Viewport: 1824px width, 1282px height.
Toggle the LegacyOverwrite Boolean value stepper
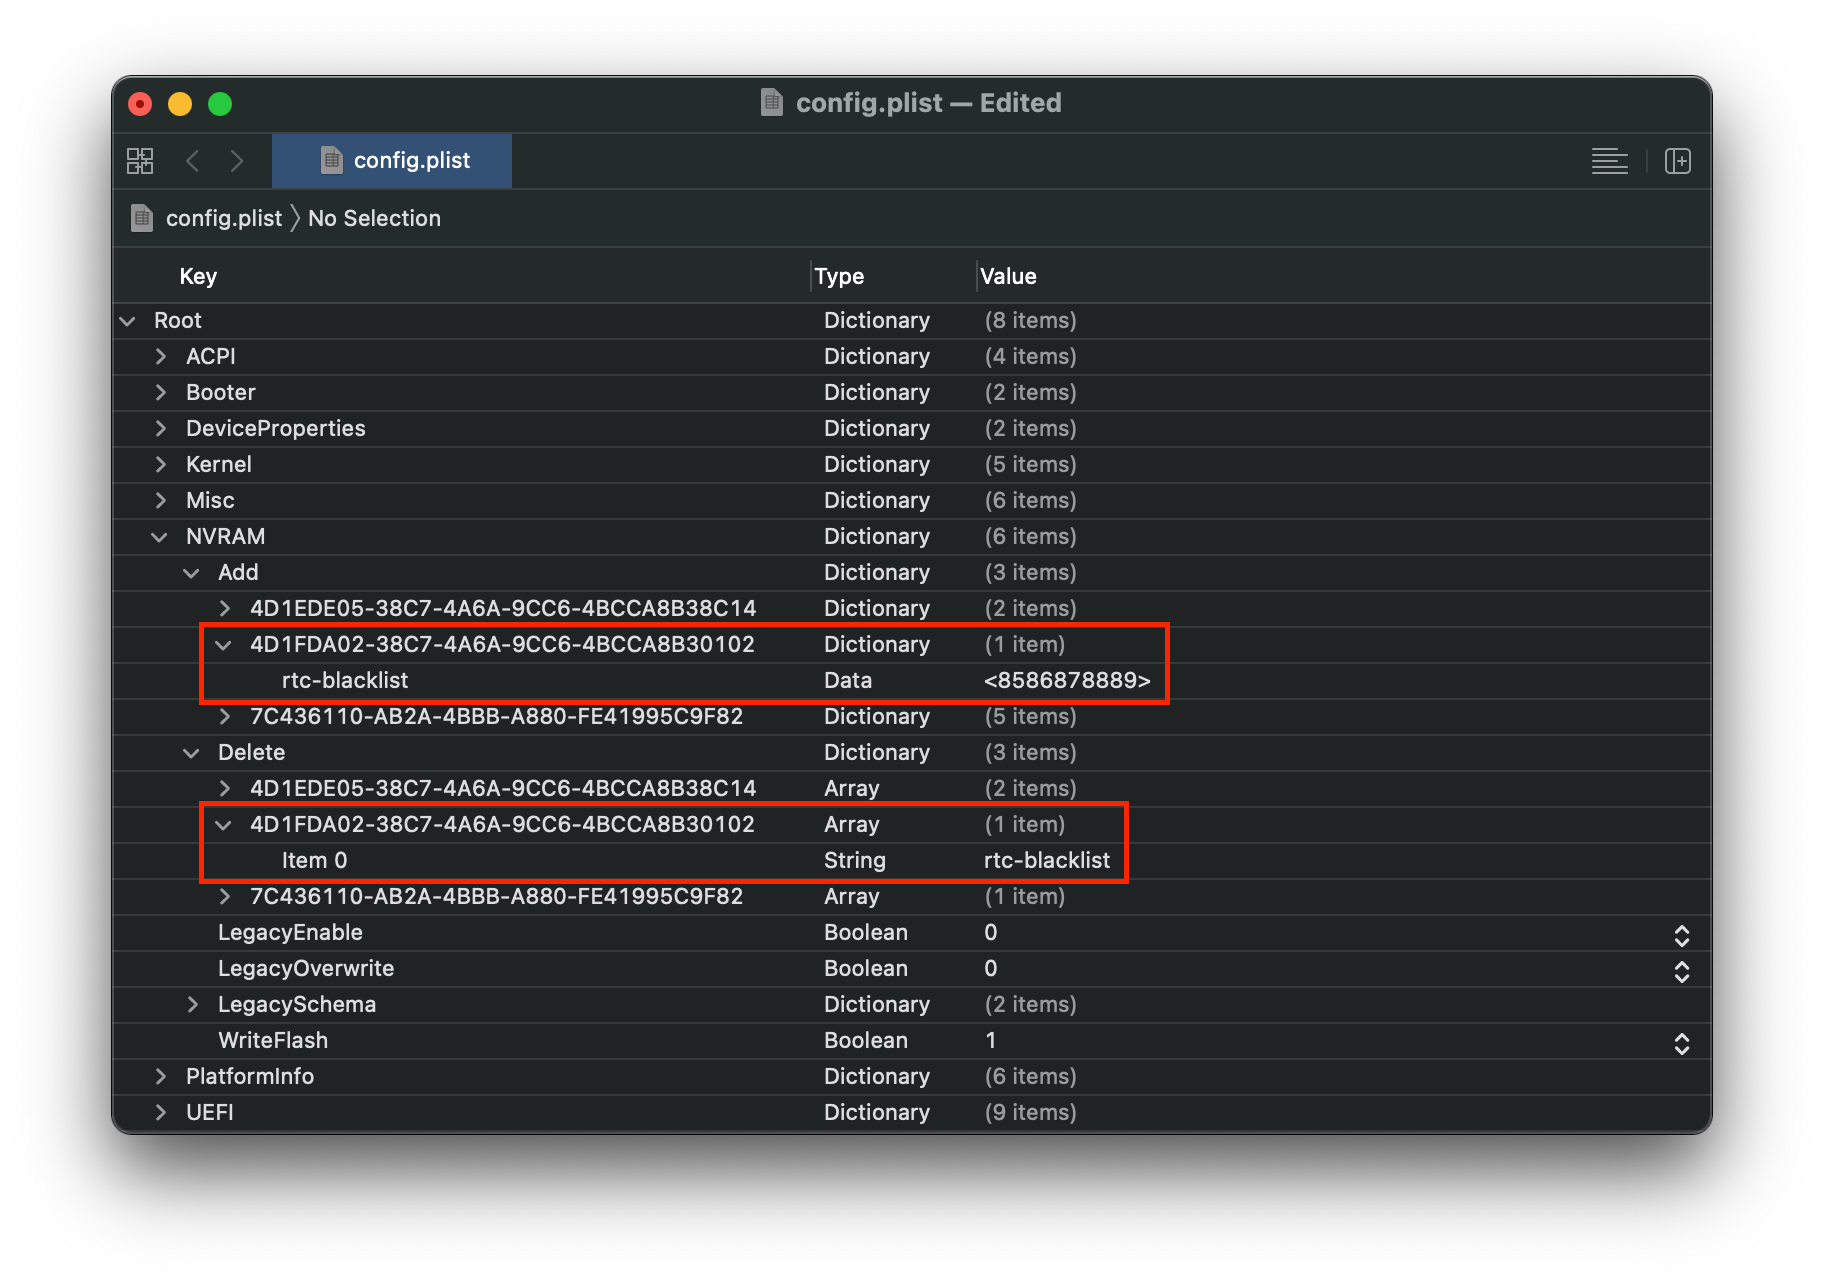[1681, 971]
